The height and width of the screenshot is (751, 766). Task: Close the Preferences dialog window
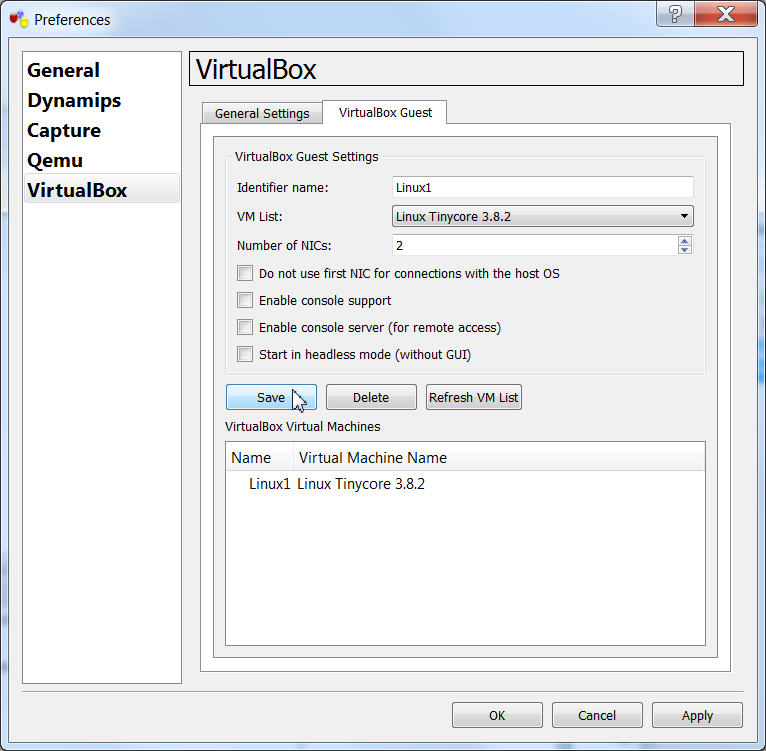pyautogui.click(x=725, y=14)
